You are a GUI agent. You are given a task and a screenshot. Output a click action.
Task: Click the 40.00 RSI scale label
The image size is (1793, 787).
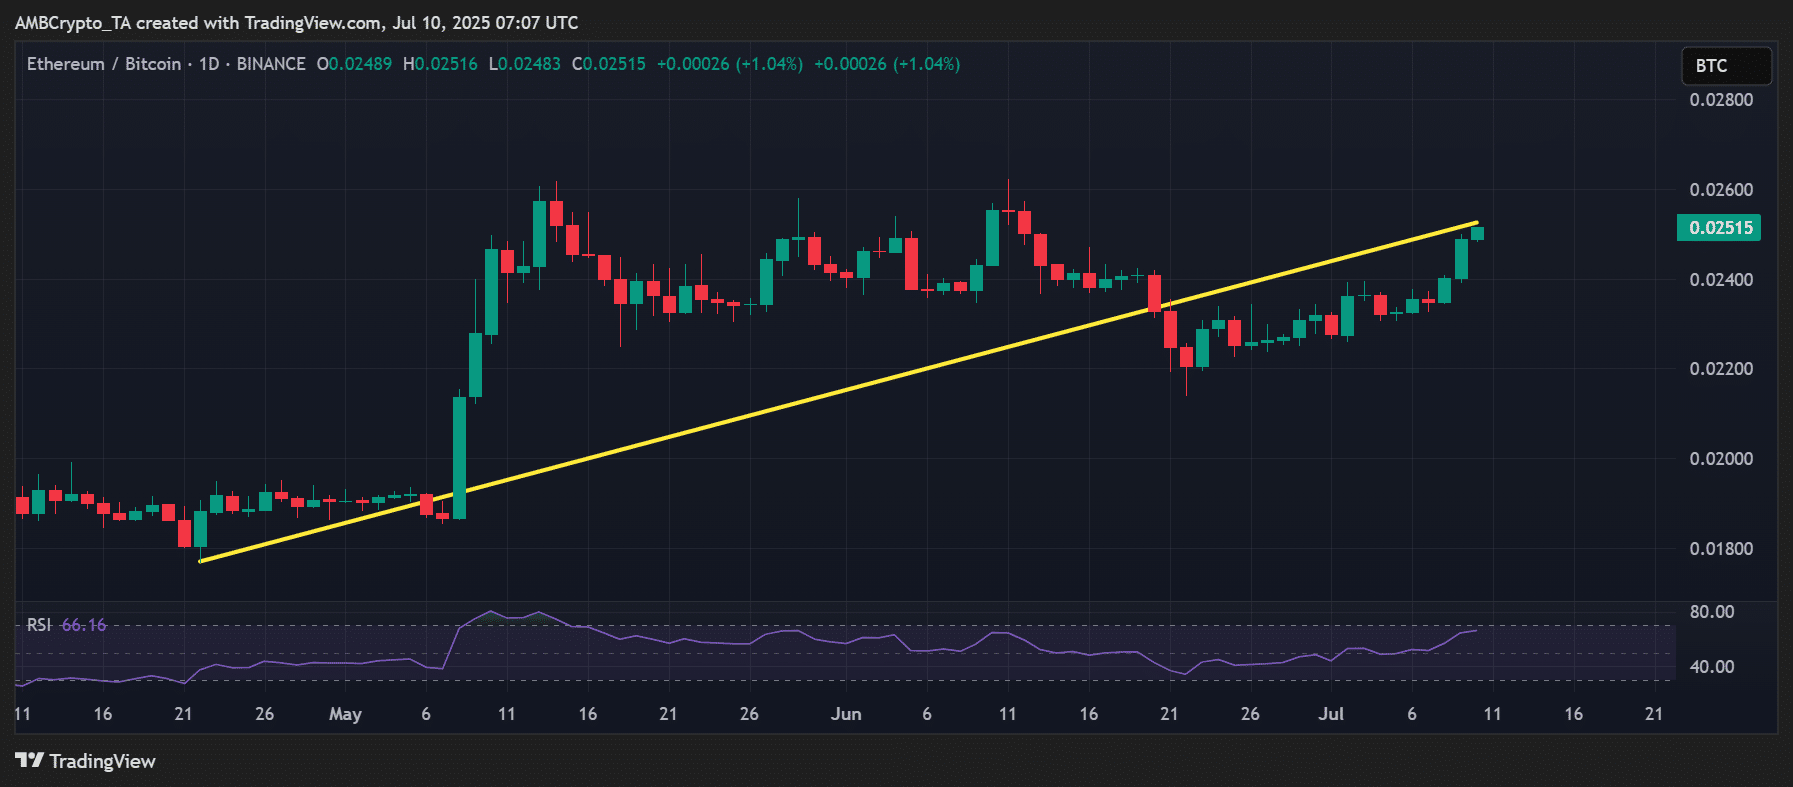click(1711, 667)
